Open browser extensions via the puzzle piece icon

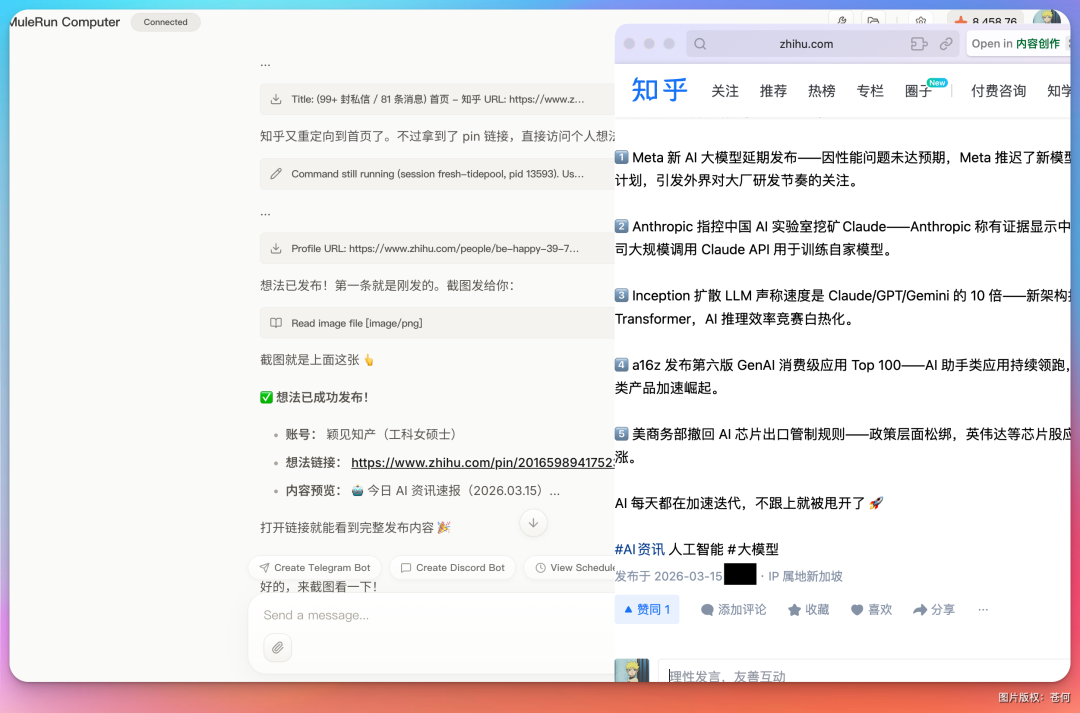842,18
